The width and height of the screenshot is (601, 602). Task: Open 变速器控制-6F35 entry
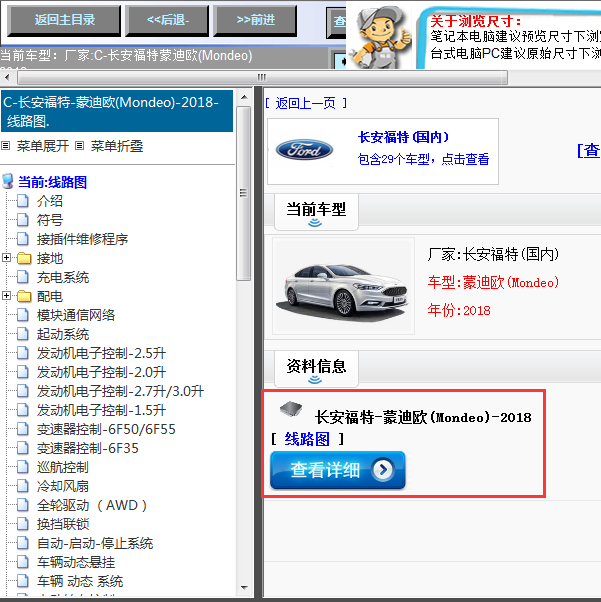tap(88, 448)
